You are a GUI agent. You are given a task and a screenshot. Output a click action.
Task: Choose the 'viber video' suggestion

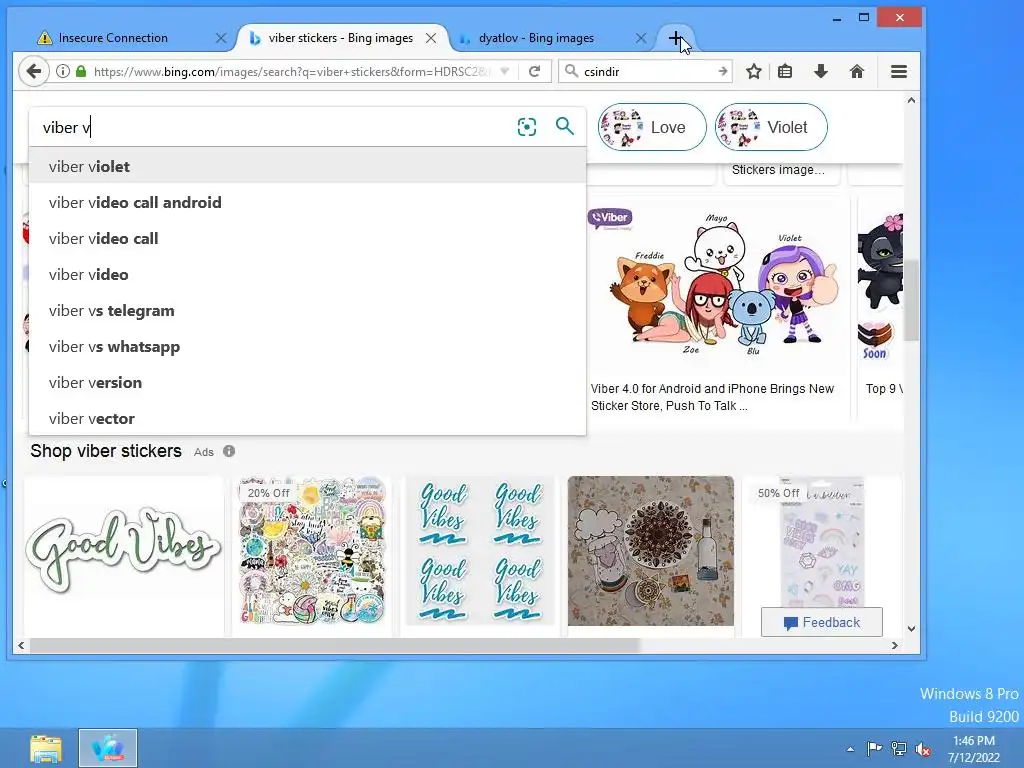pos(308,274)
